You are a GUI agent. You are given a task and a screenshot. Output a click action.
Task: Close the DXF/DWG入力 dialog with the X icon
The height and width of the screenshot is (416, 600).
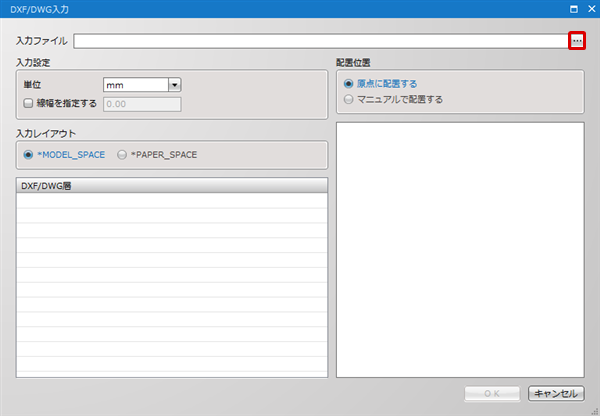point(588,9)
